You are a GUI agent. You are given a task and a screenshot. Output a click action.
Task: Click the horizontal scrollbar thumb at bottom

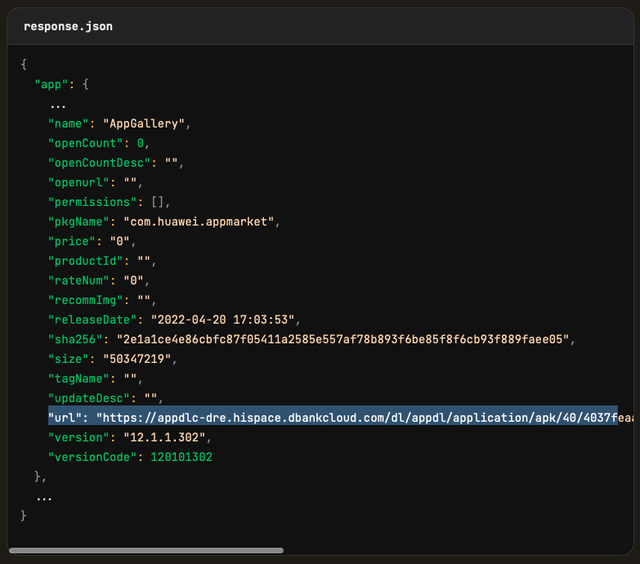point(146,550)
